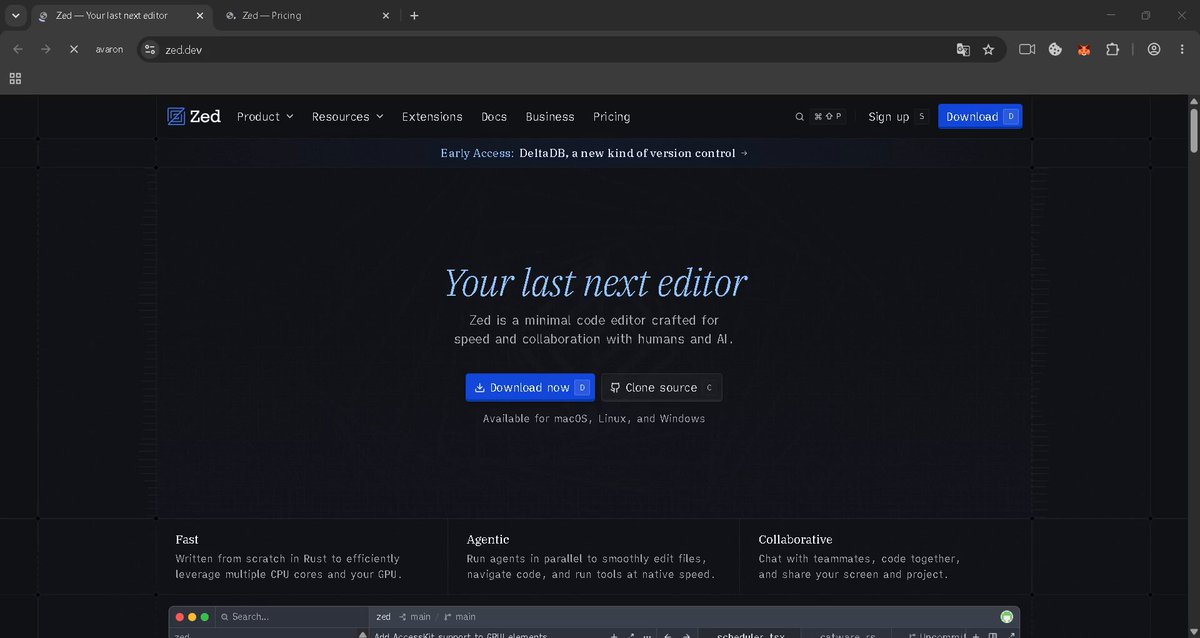The width and height of the screenshot is (1200, 638).
Task: Open the Chrome three-dot menu
Action: coord(1182,49)
